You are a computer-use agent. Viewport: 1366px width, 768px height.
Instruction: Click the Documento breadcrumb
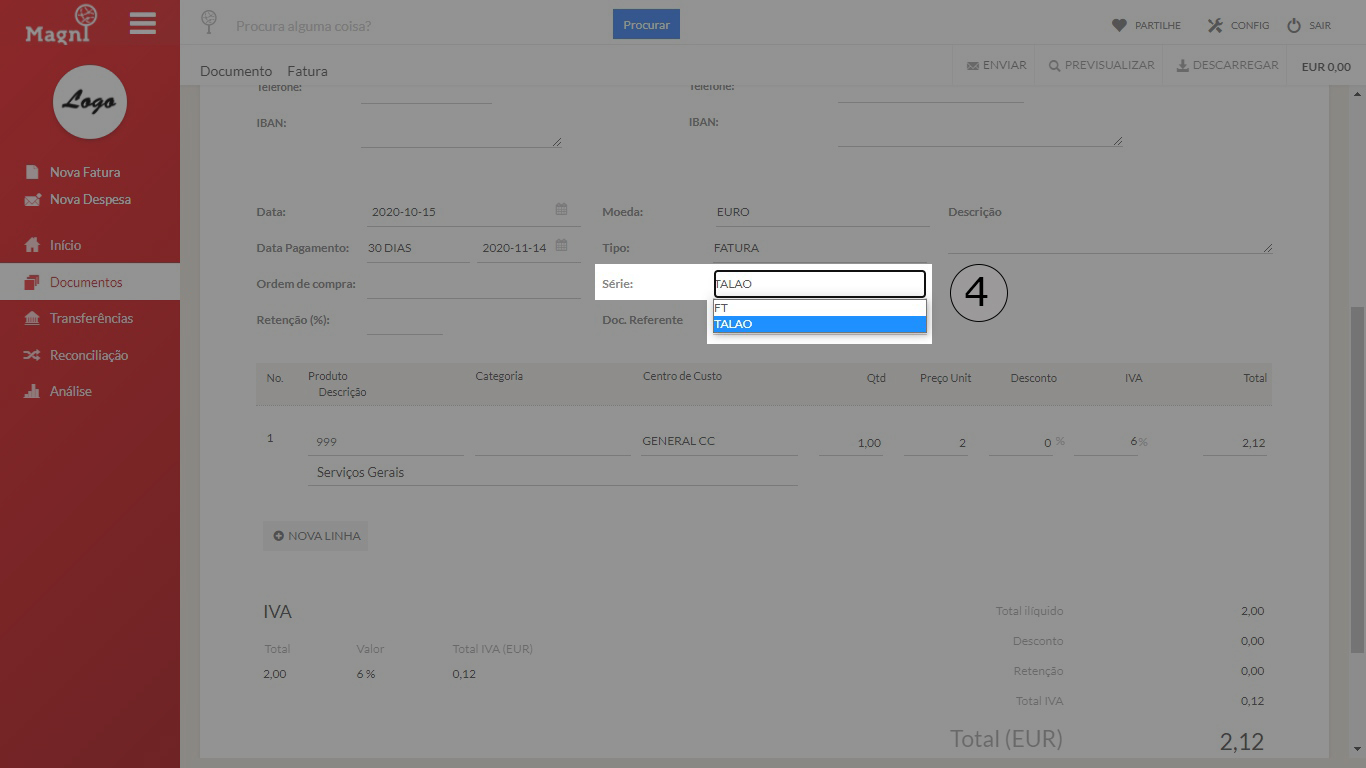click(236, 71)
